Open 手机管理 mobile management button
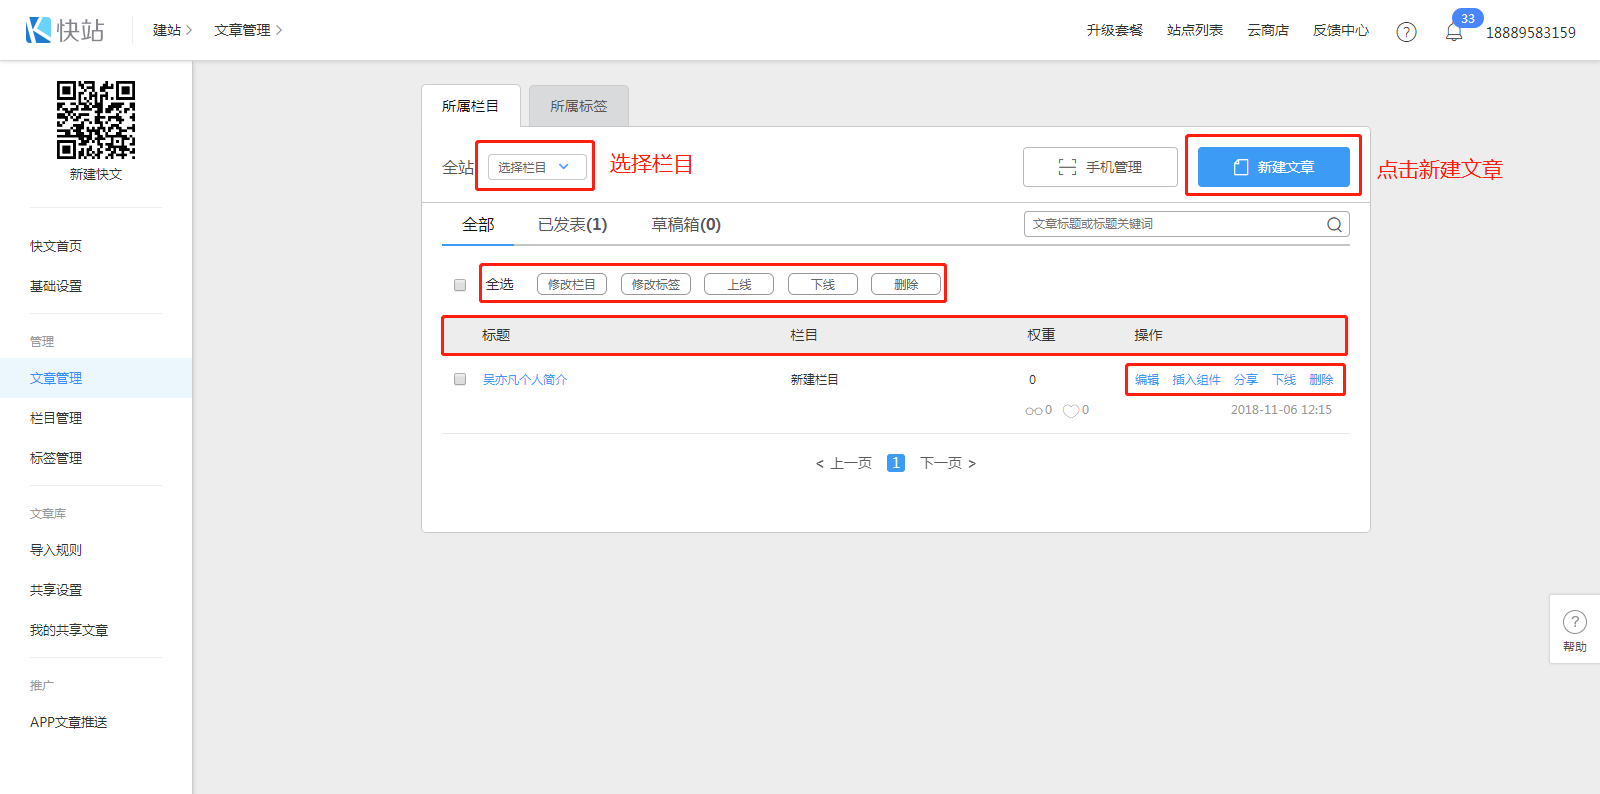The width and height of the screenshot is (1600, 794). (x=1100, y=167)
